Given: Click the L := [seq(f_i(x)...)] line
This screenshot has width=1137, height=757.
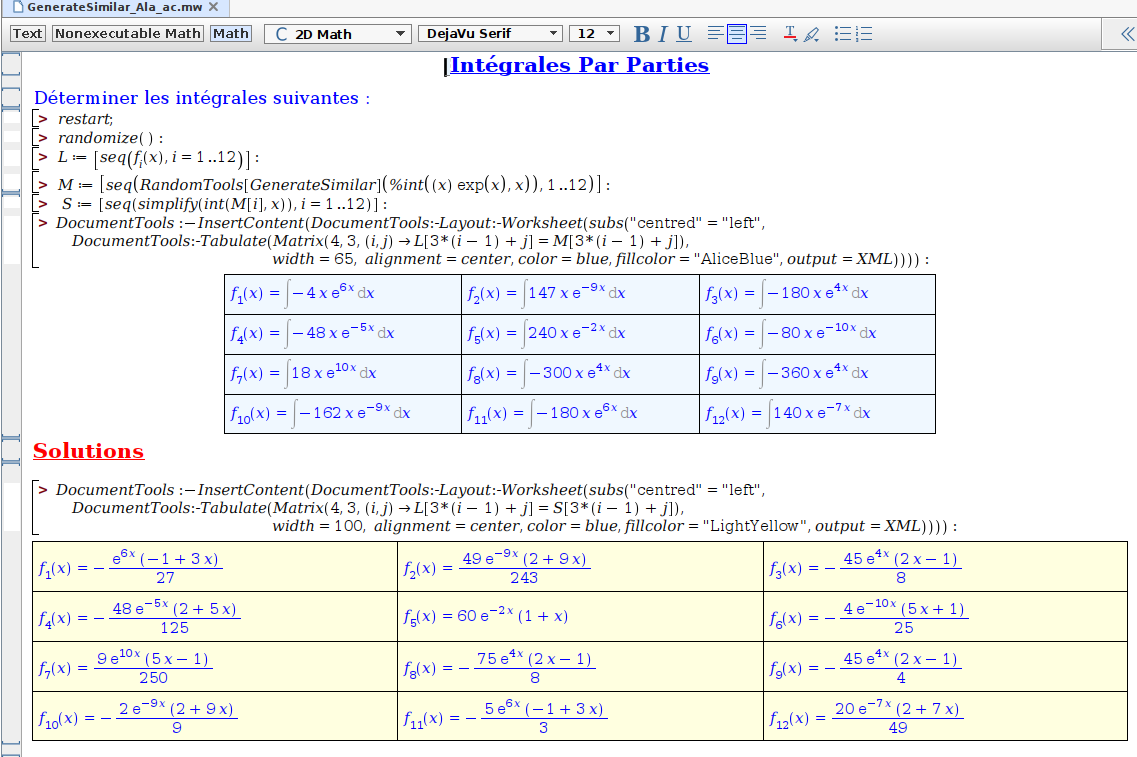Looking at the screenshot, I should [158, 157].
